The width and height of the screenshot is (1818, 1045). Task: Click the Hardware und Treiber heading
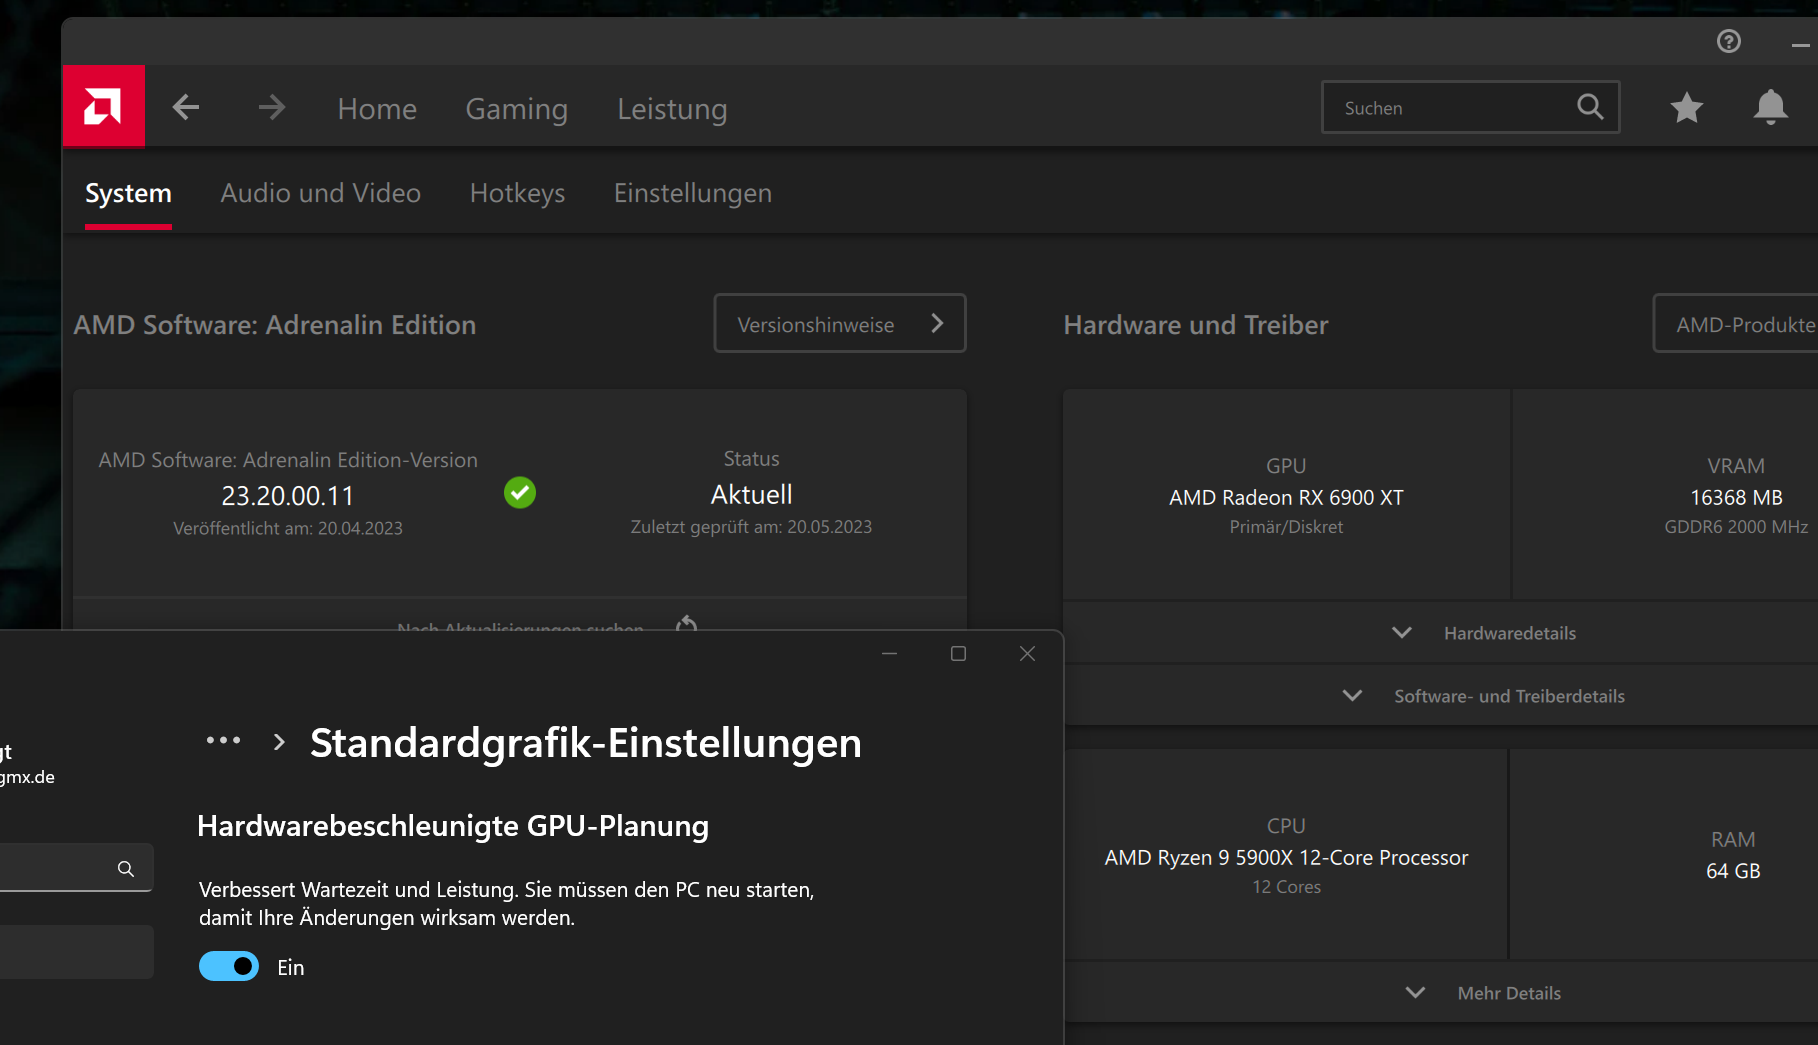[x=1196, y=325]
